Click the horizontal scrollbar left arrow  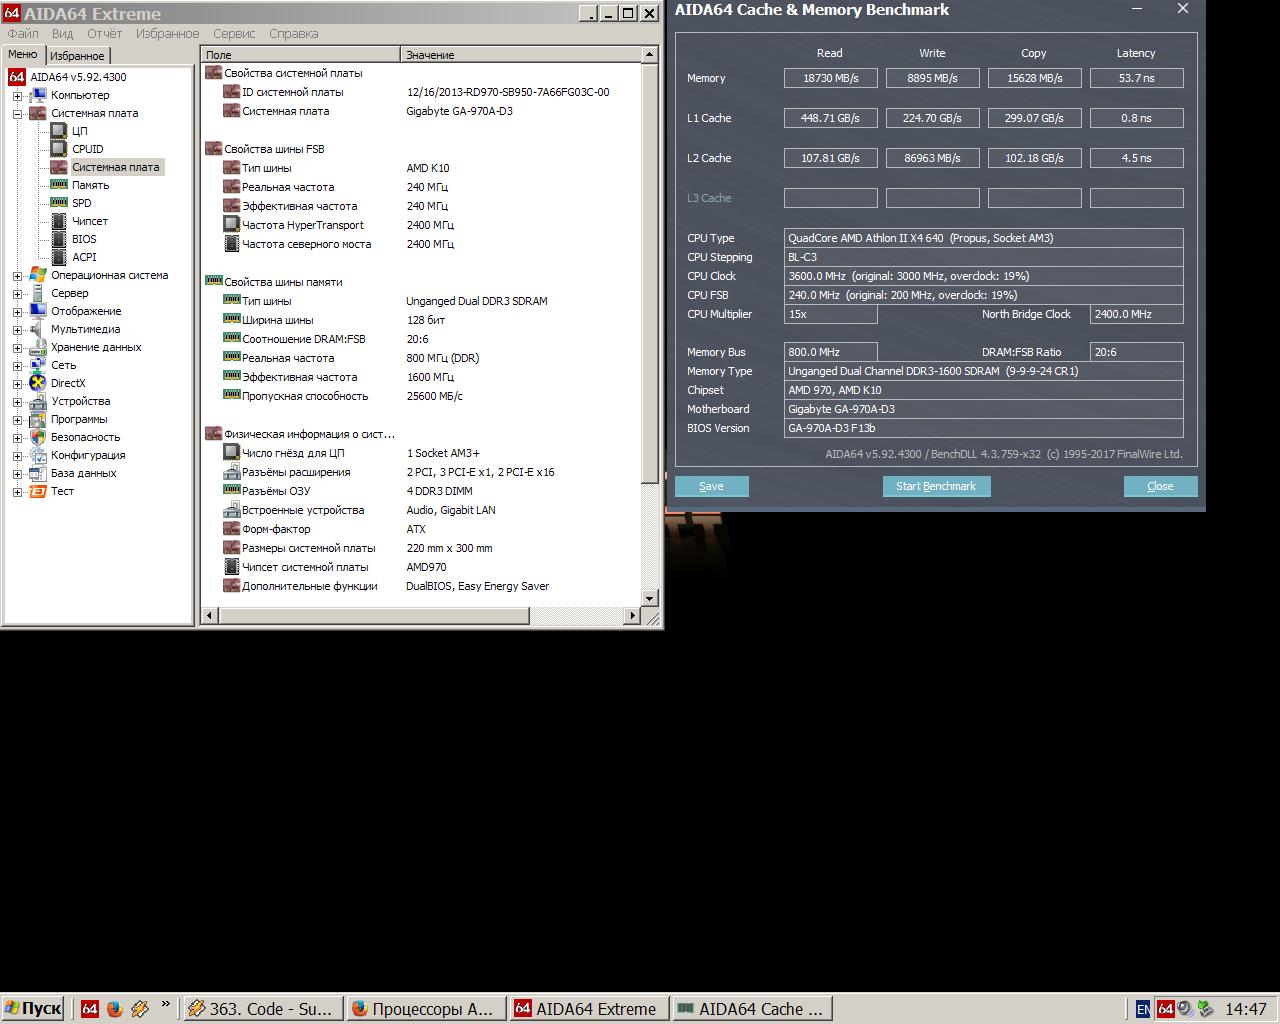(x=210, y=616)
